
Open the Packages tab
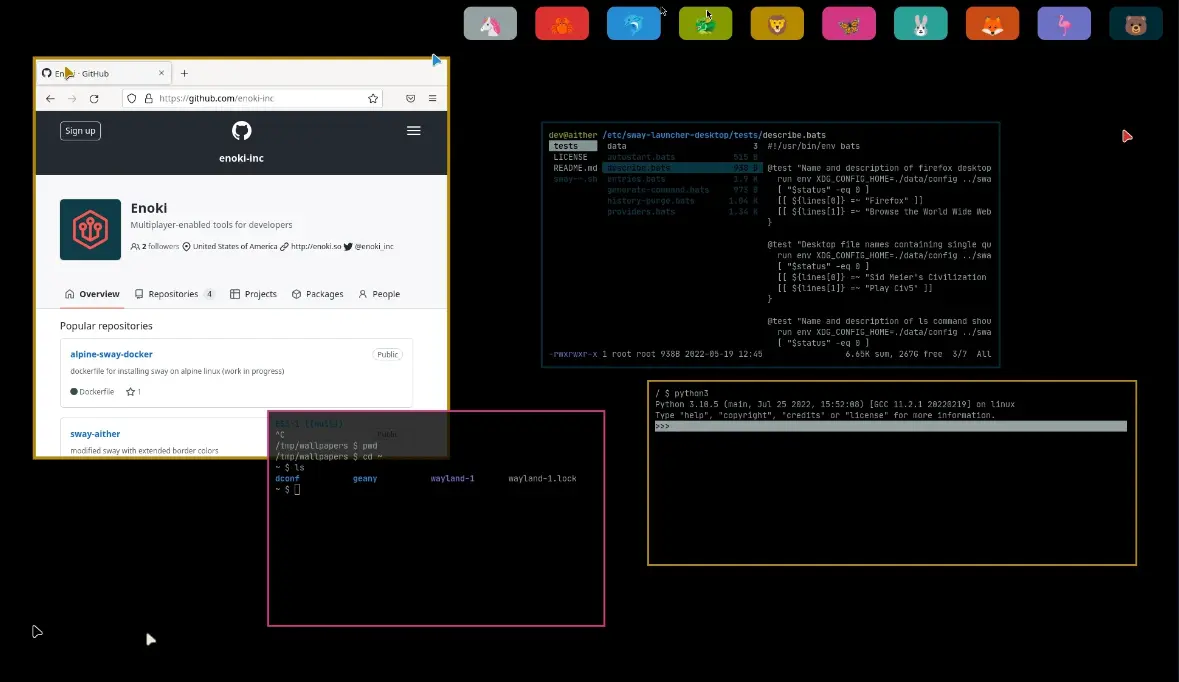(317, 294)
